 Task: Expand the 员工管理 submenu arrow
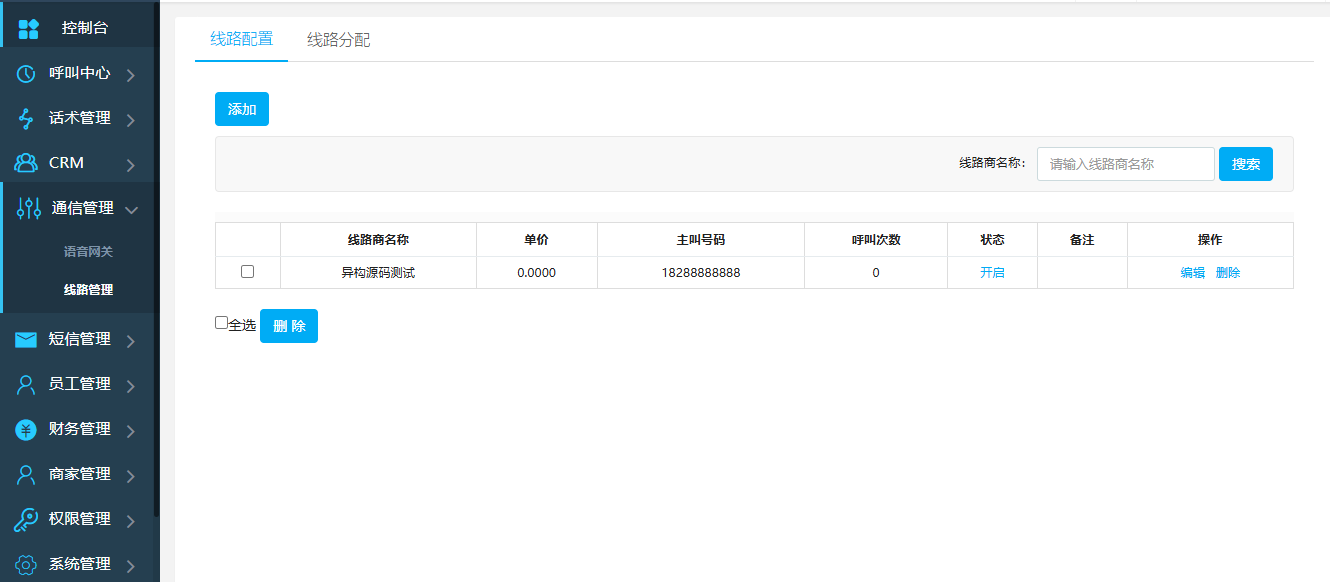tap(131, 386)
